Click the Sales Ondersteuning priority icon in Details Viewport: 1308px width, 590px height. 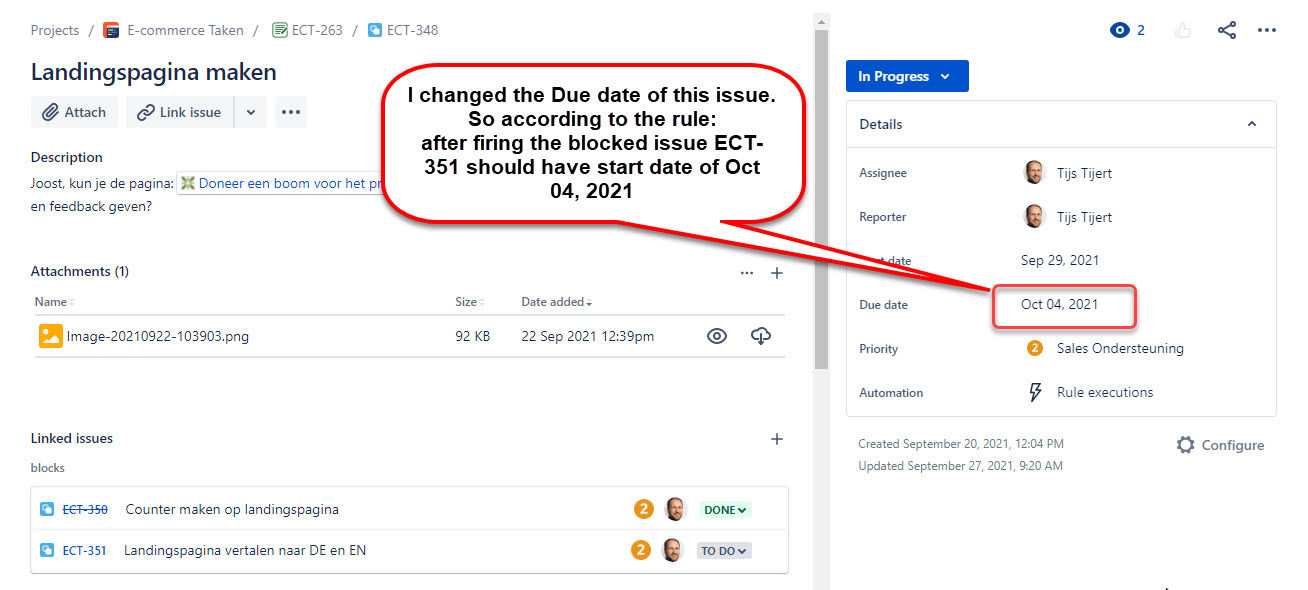(1035, 348)
